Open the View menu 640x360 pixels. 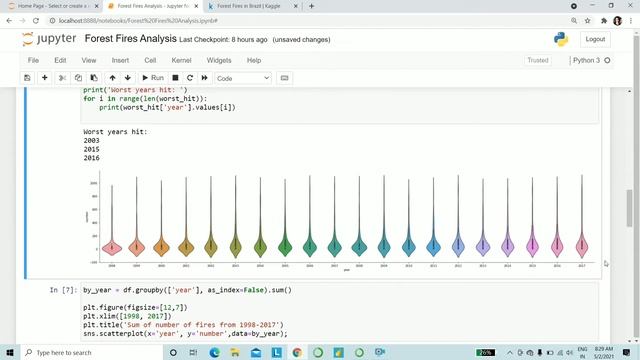click(89, 60)
